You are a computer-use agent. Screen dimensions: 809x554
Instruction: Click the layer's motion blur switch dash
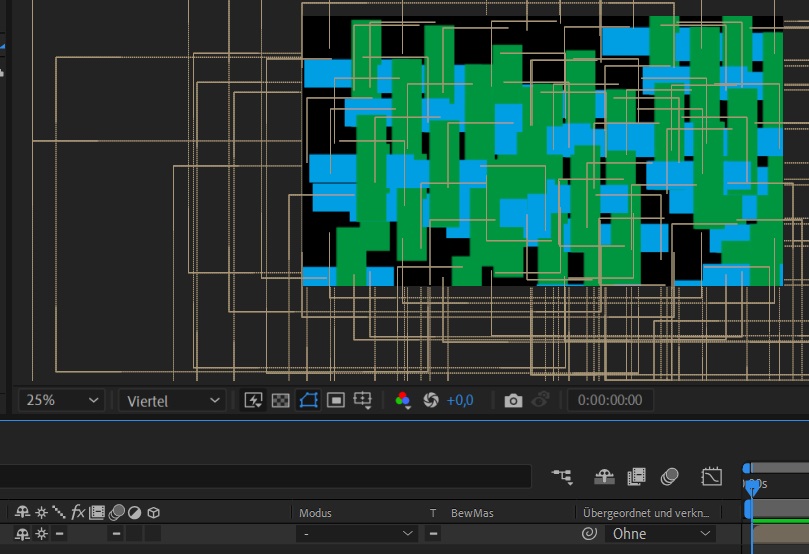[x=117, y=533]
